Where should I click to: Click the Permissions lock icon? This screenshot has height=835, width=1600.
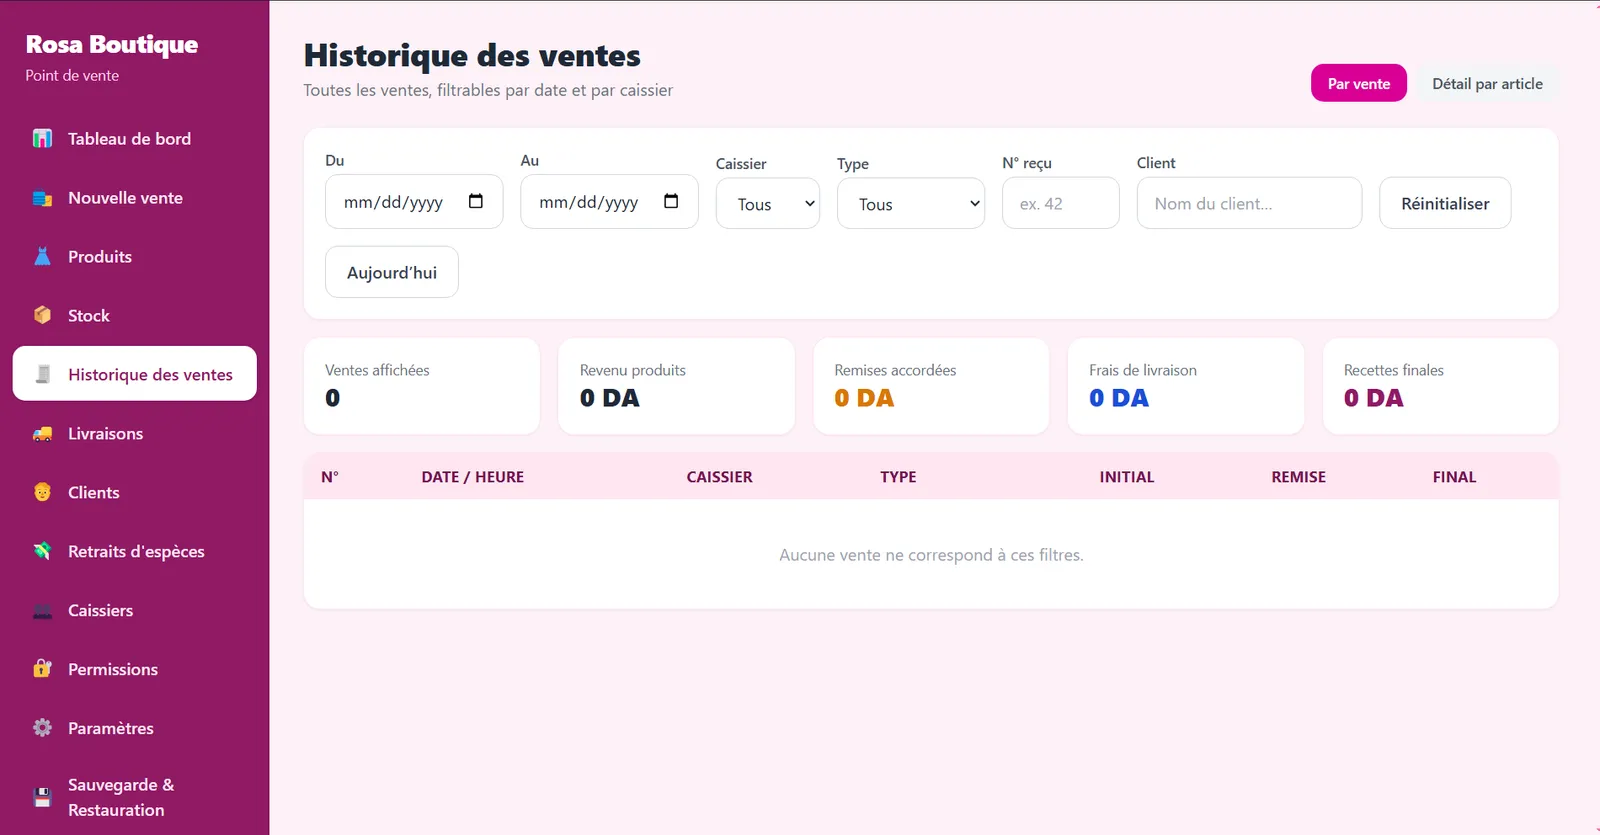coord(42,669)
